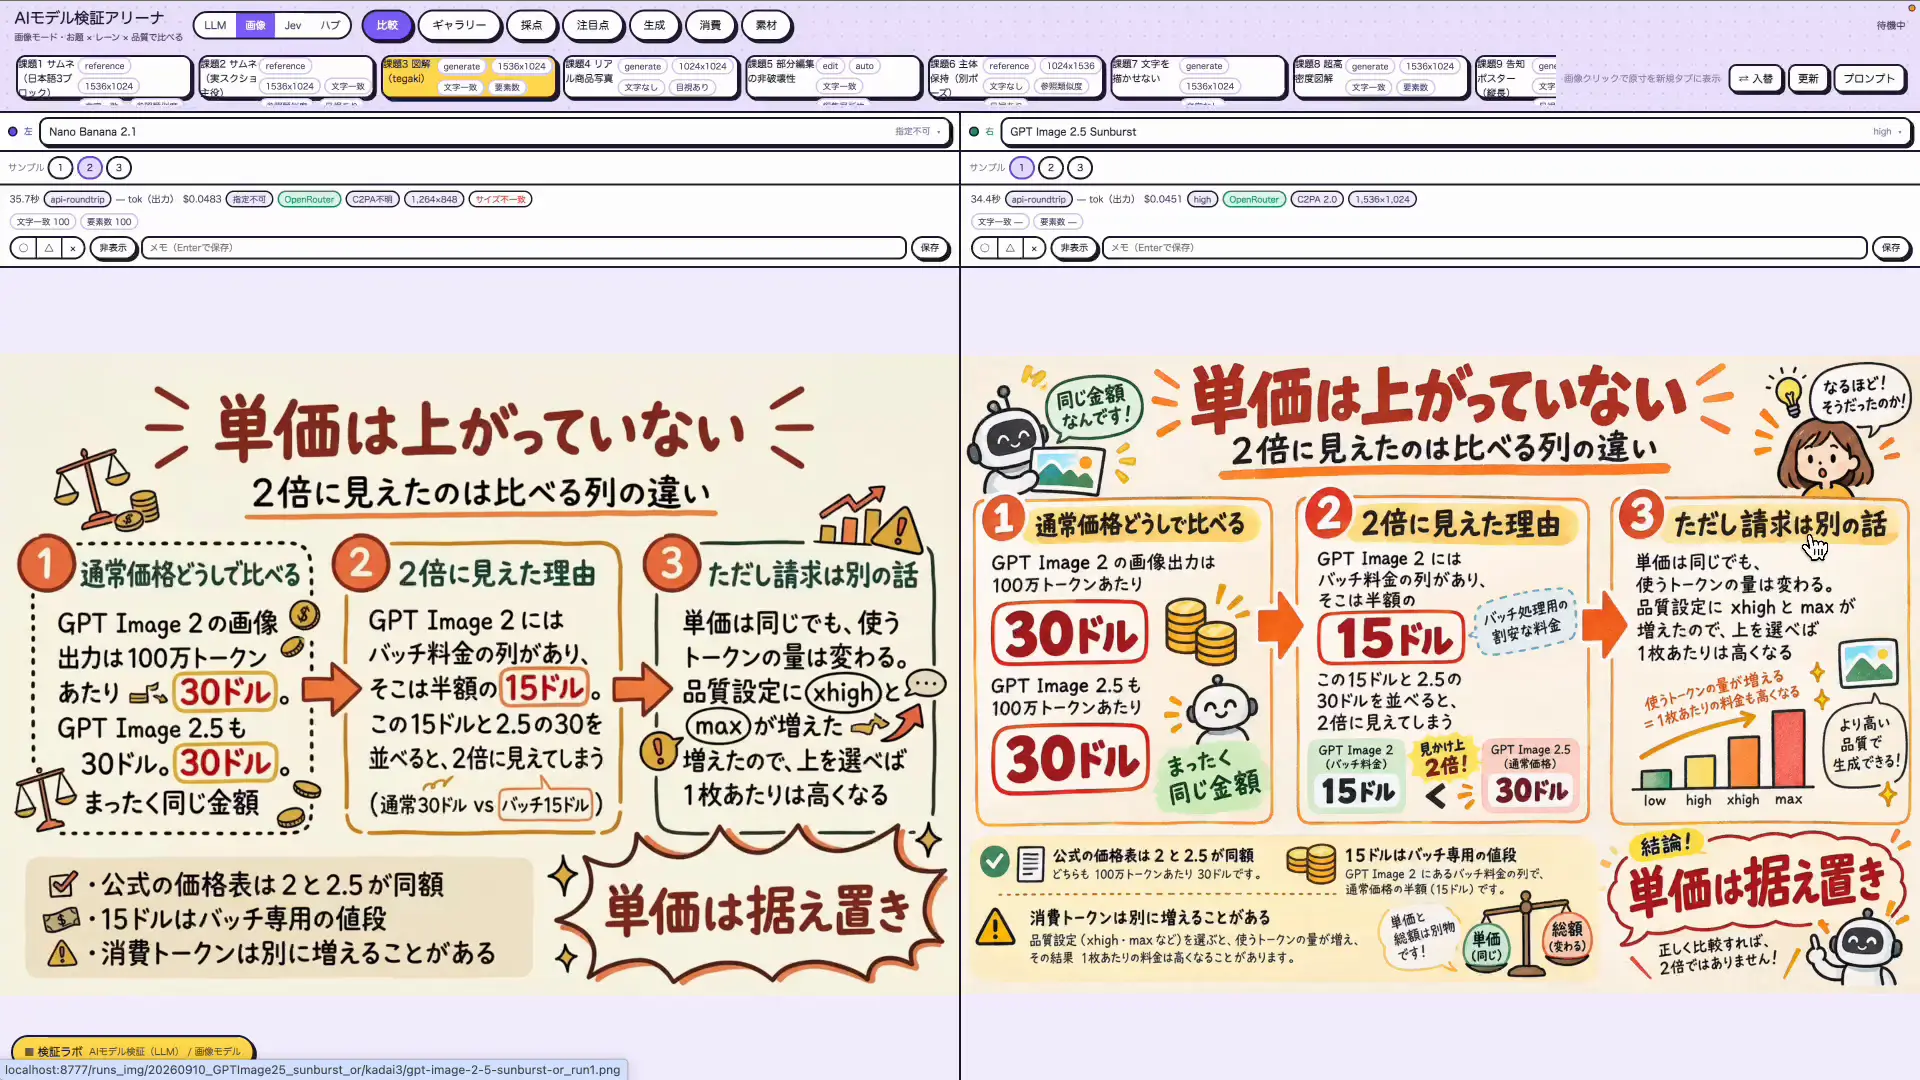Open the 生成 view

point(654,25)
